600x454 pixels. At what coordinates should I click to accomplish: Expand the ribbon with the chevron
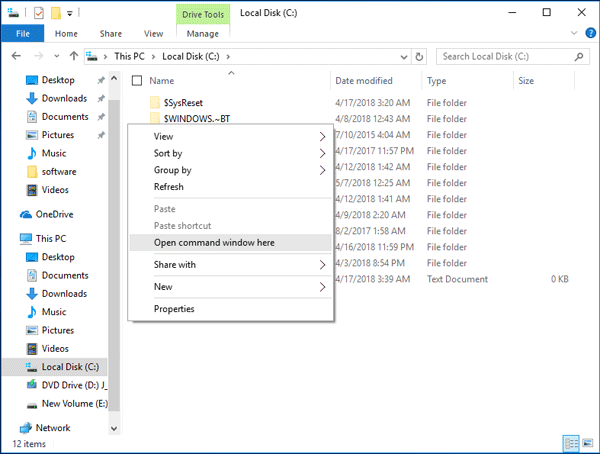(574, 33)
